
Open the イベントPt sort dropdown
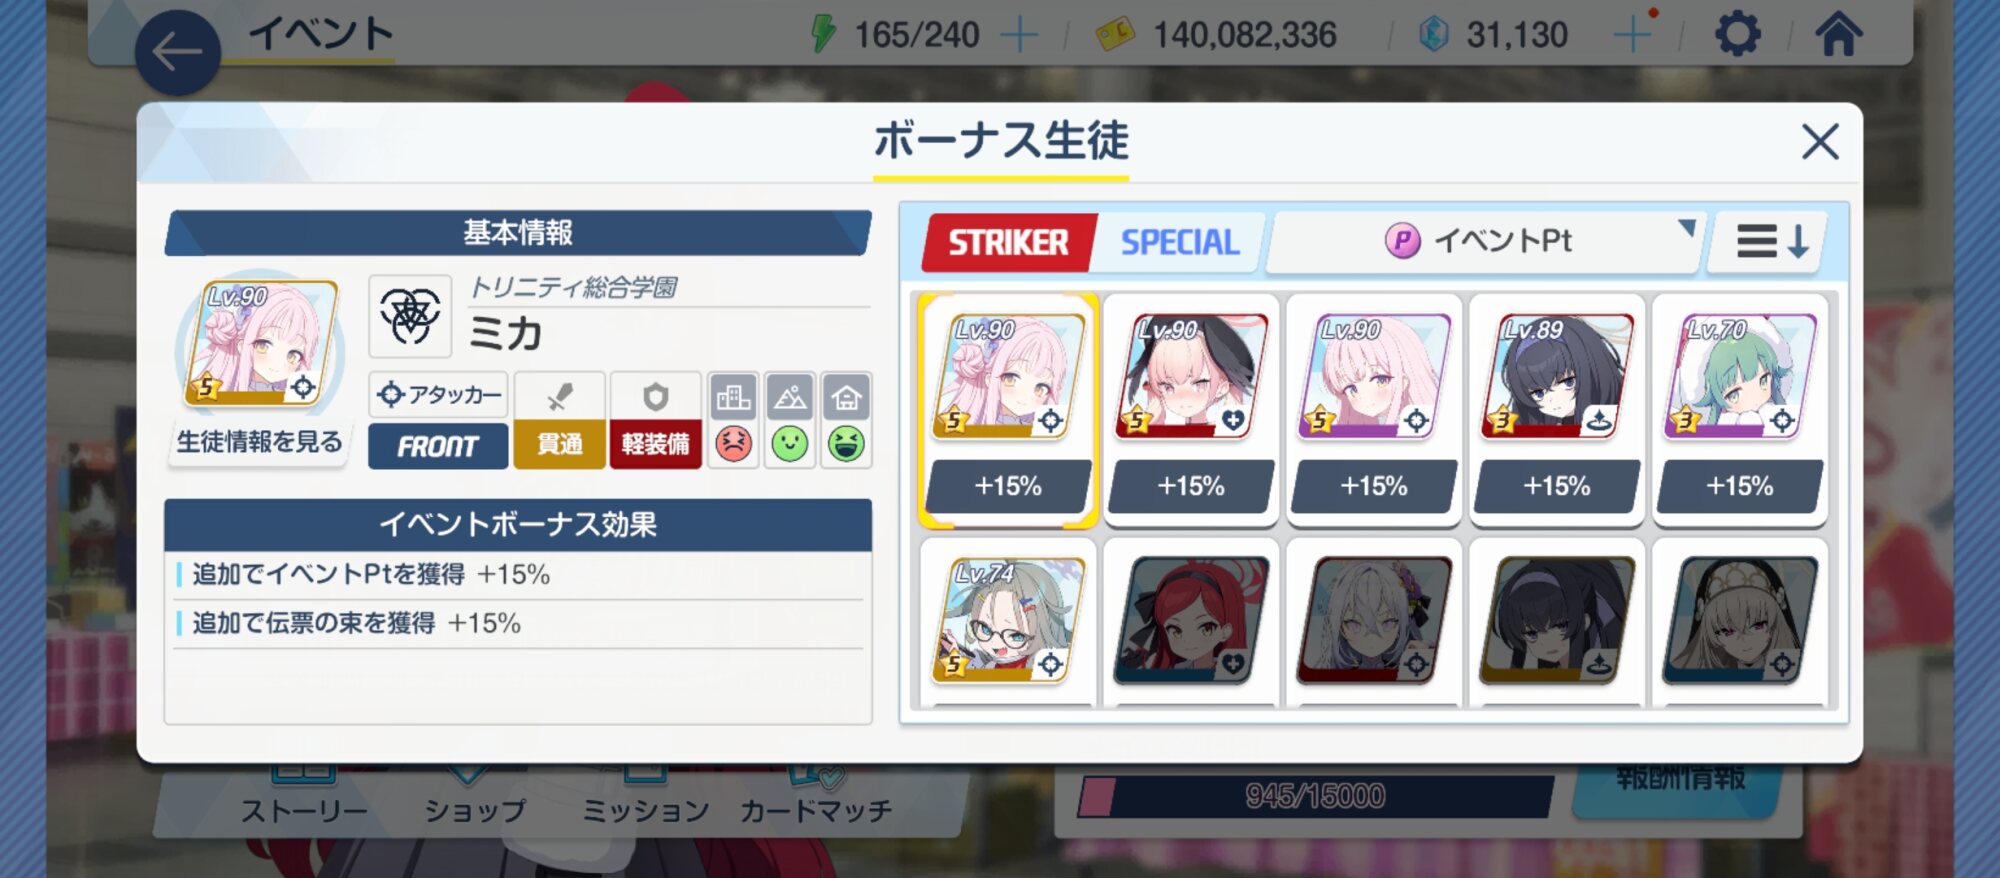1484,242
